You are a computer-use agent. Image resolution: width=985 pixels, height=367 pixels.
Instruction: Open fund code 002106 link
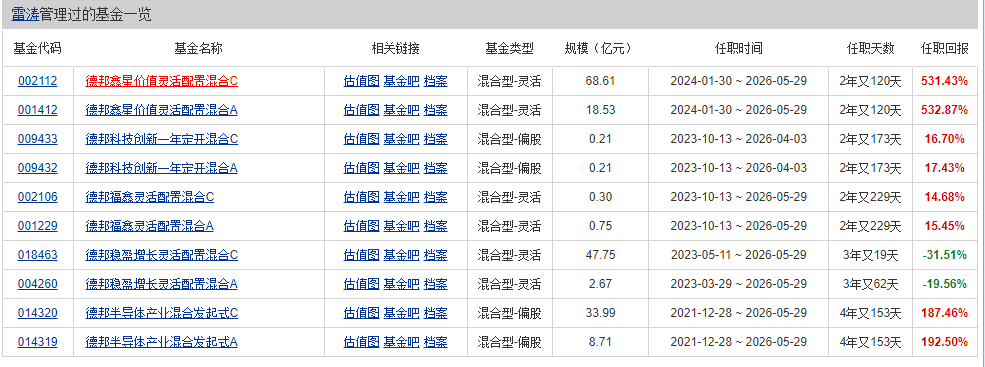(x=38, y=197)
